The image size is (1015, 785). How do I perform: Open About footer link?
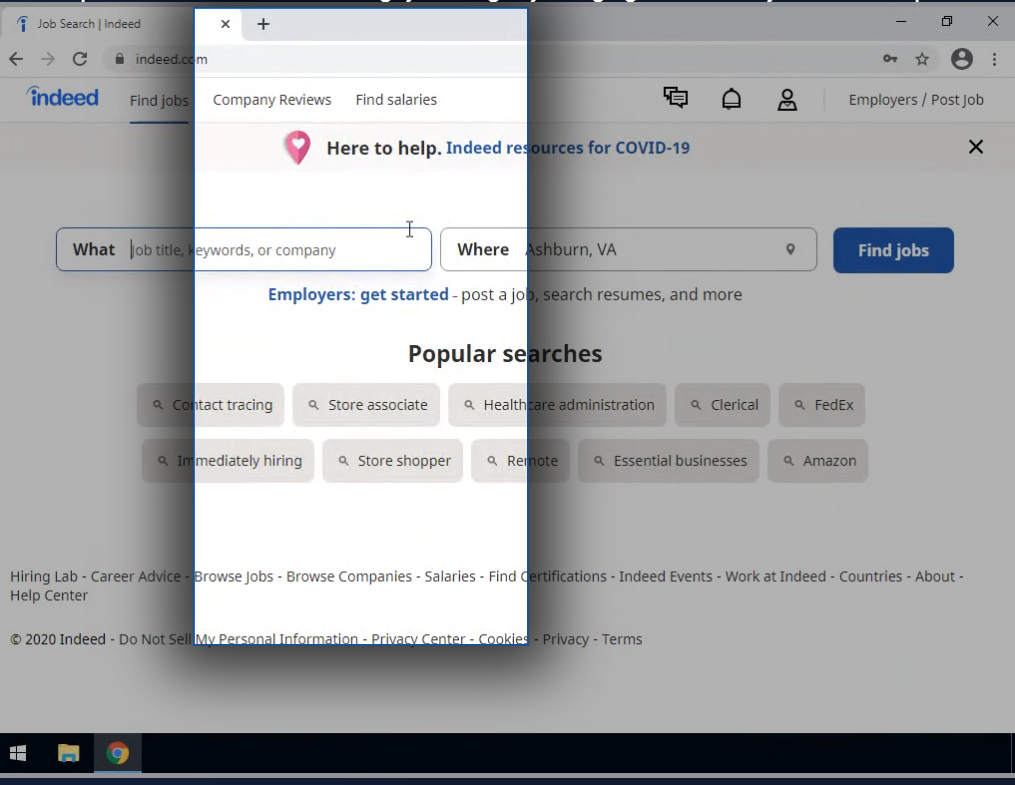[x=935, y=577]
